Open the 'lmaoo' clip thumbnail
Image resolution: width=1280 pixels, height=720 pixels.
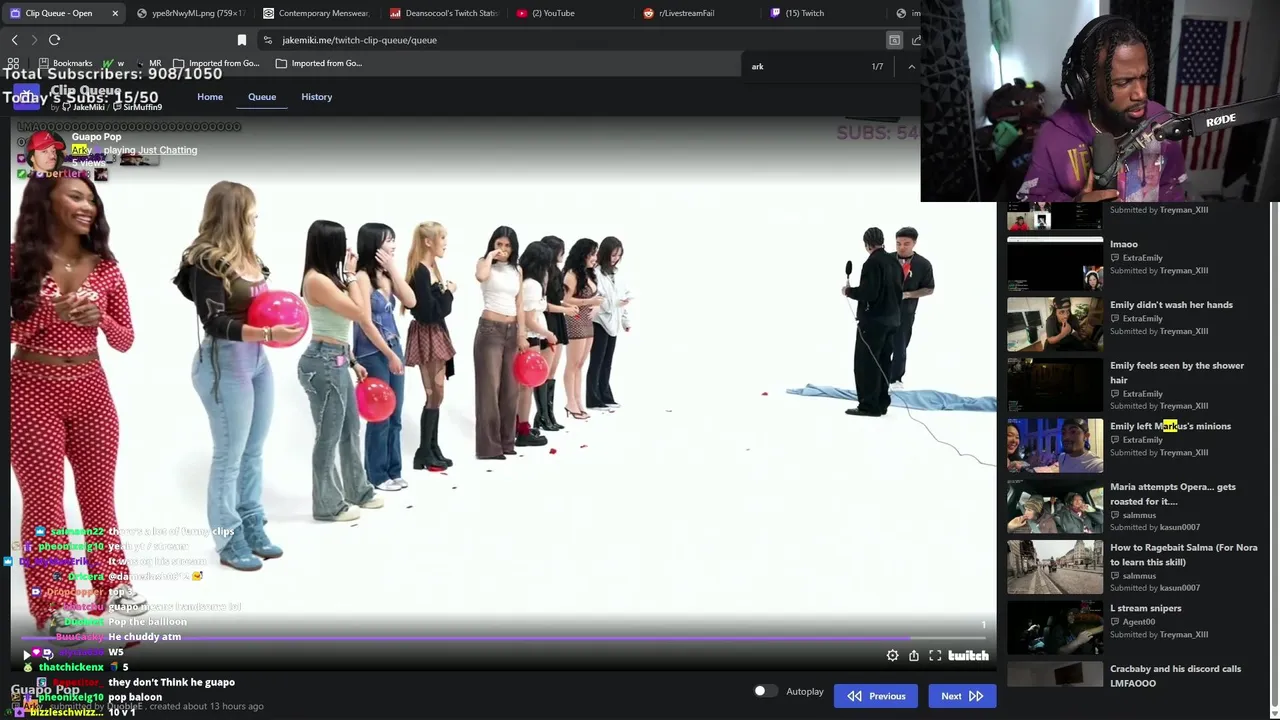coord(1055,264)
